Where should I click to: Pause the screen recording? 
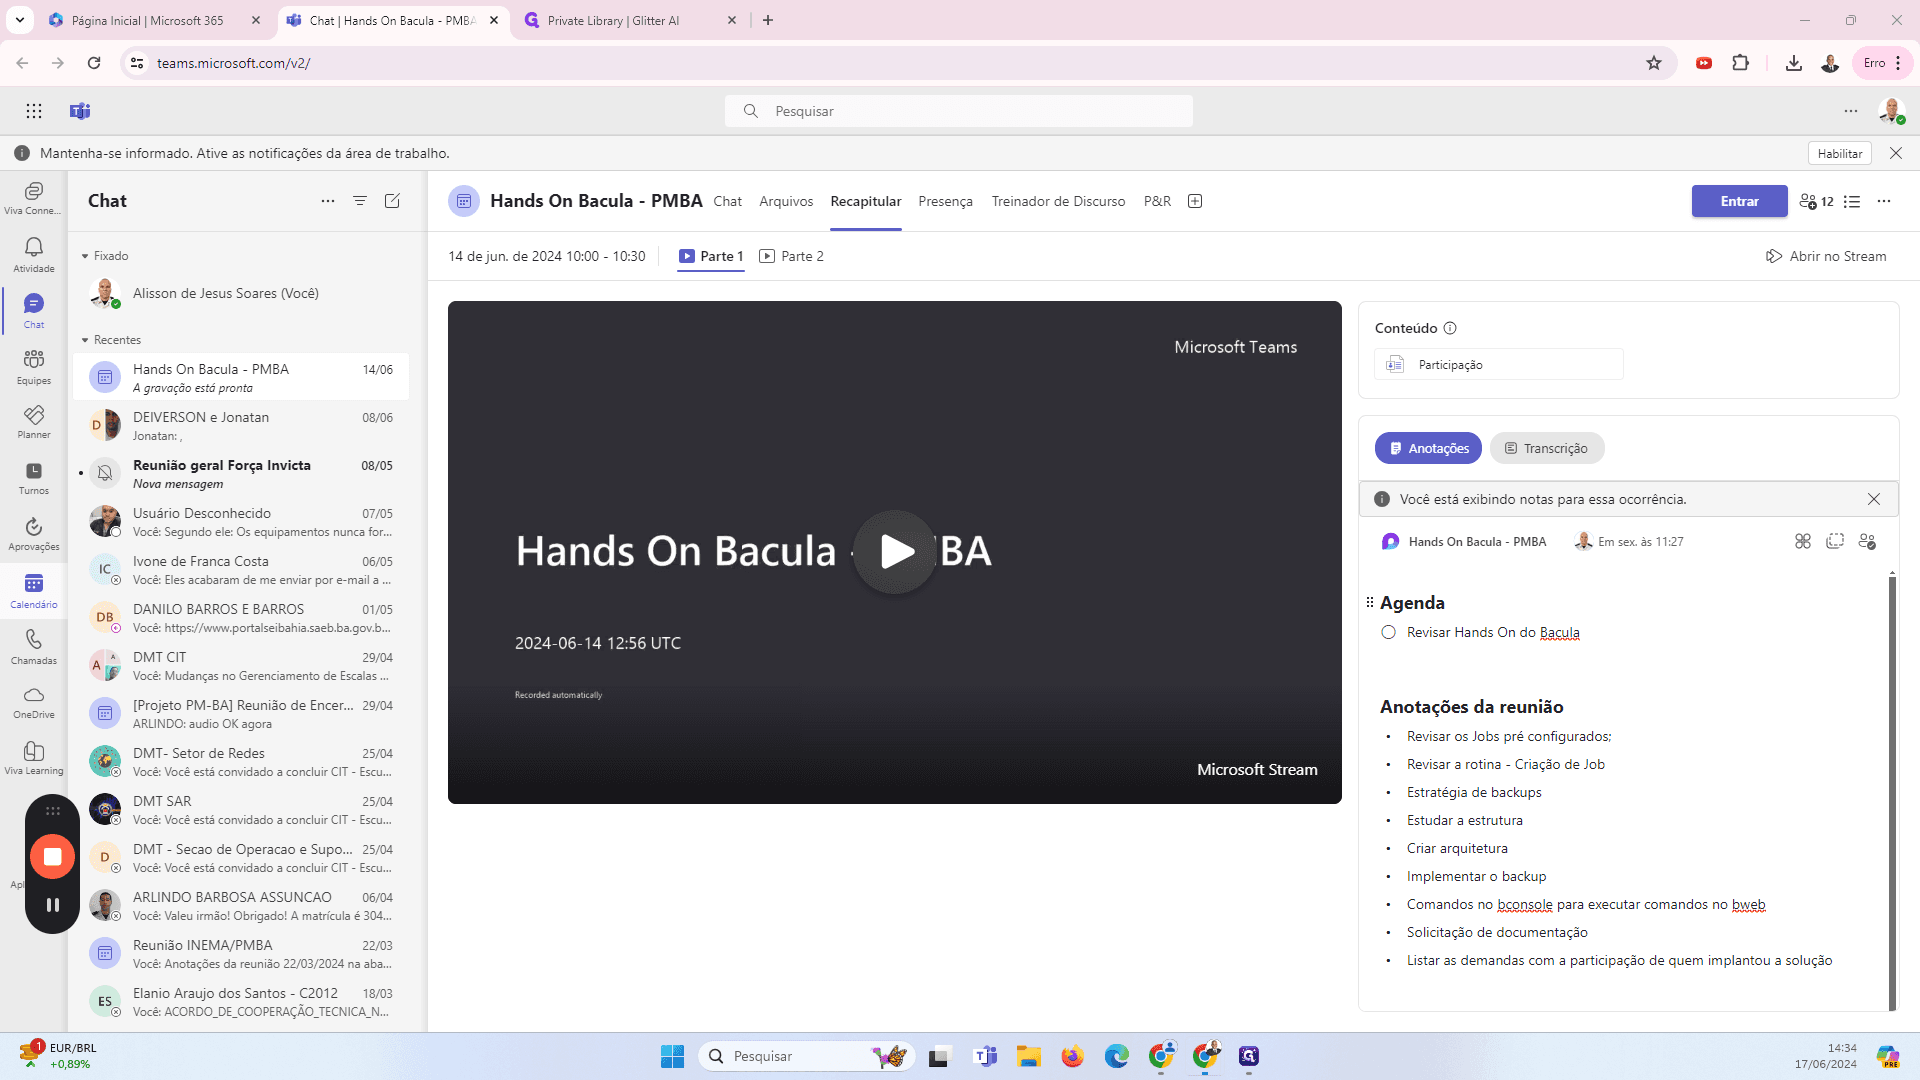53,905
